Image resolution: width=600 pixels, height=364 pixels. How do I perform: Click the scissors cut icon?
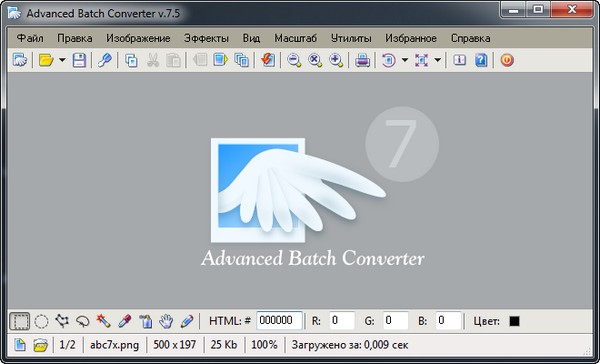pyautogui.click(x=153, y=60)
